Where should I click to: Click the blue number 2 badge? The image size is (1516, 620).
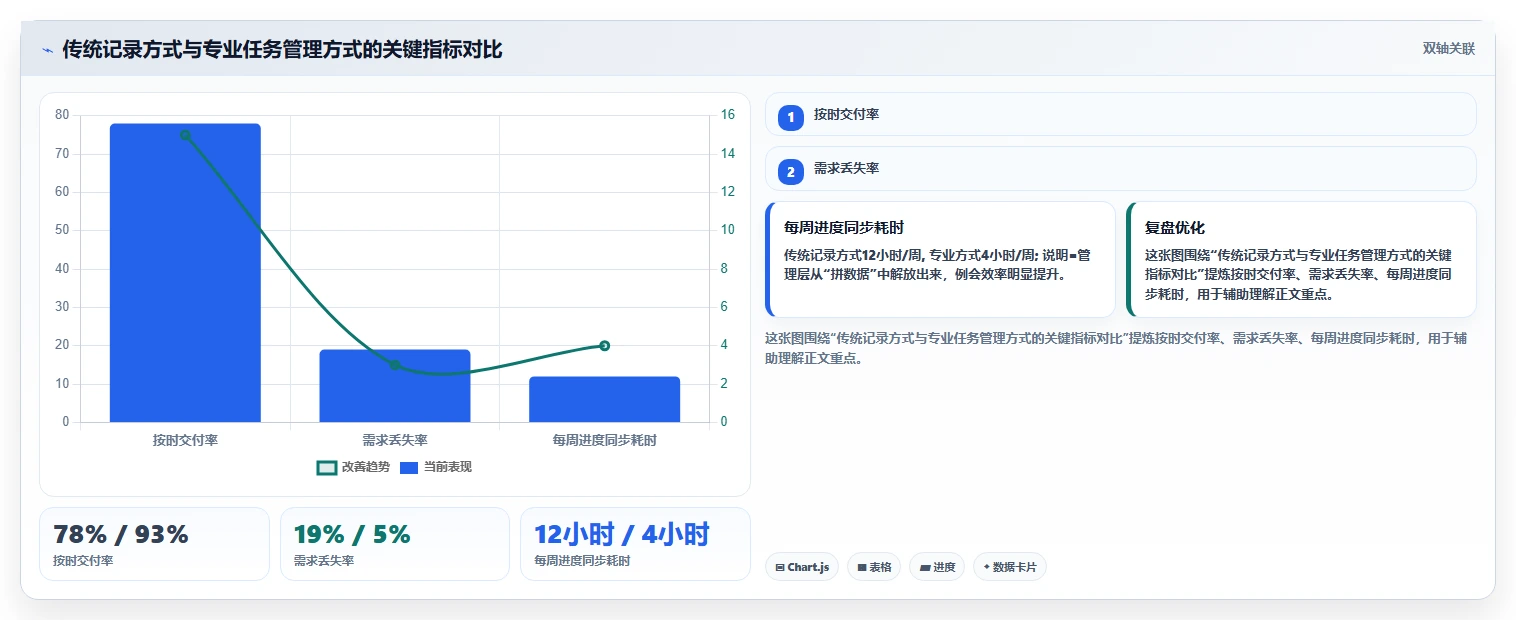coord(790,172)
